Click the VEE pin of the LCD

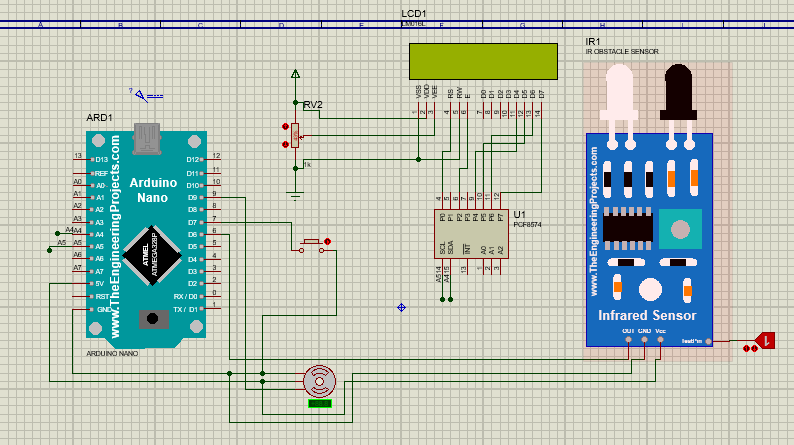pyautogui.click(x=434, y=110)
